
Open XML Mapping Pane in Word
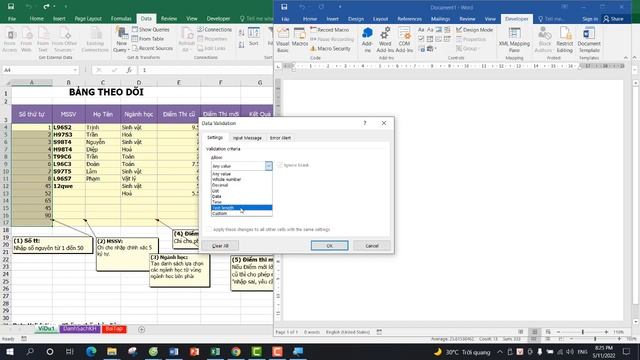click(x=514, y=40)
